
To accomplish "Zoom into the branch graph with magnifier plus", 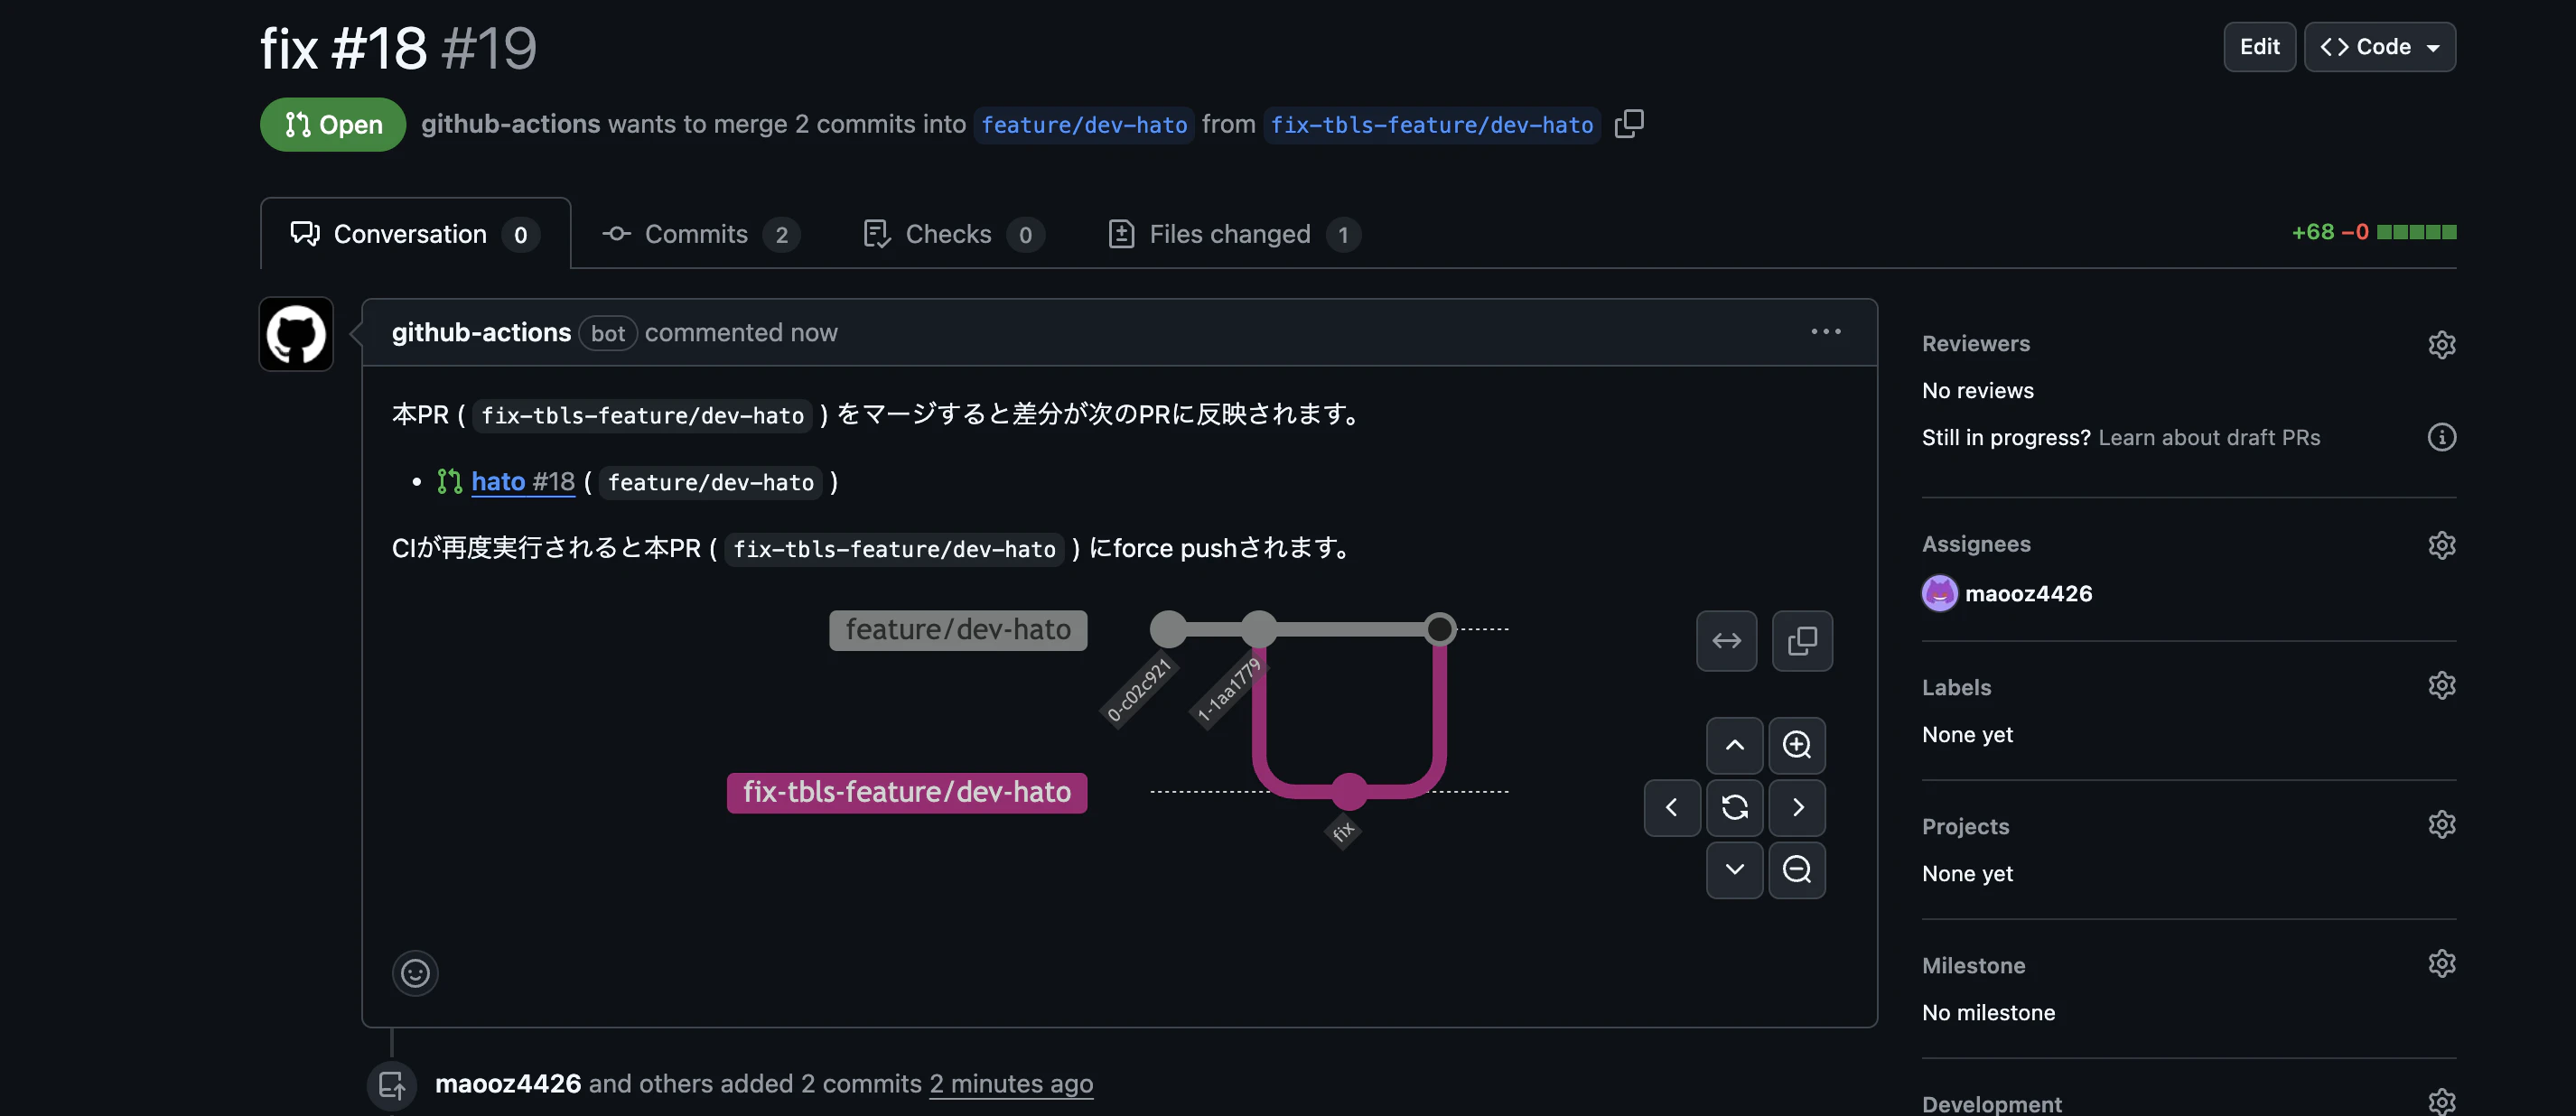I will pyautogui.click(x=1797, y=745).
